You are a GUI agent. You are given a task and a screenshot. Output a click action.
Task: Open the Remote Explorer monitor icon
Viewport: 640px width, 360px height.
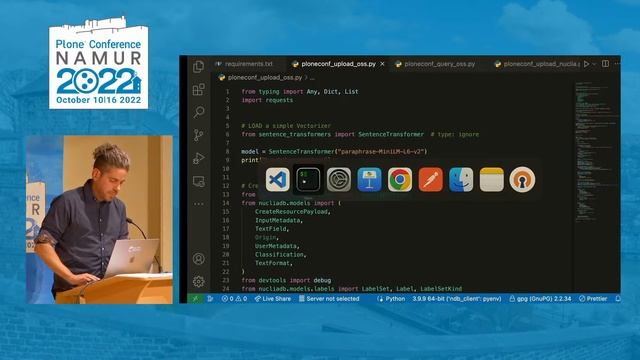point(198,181)
